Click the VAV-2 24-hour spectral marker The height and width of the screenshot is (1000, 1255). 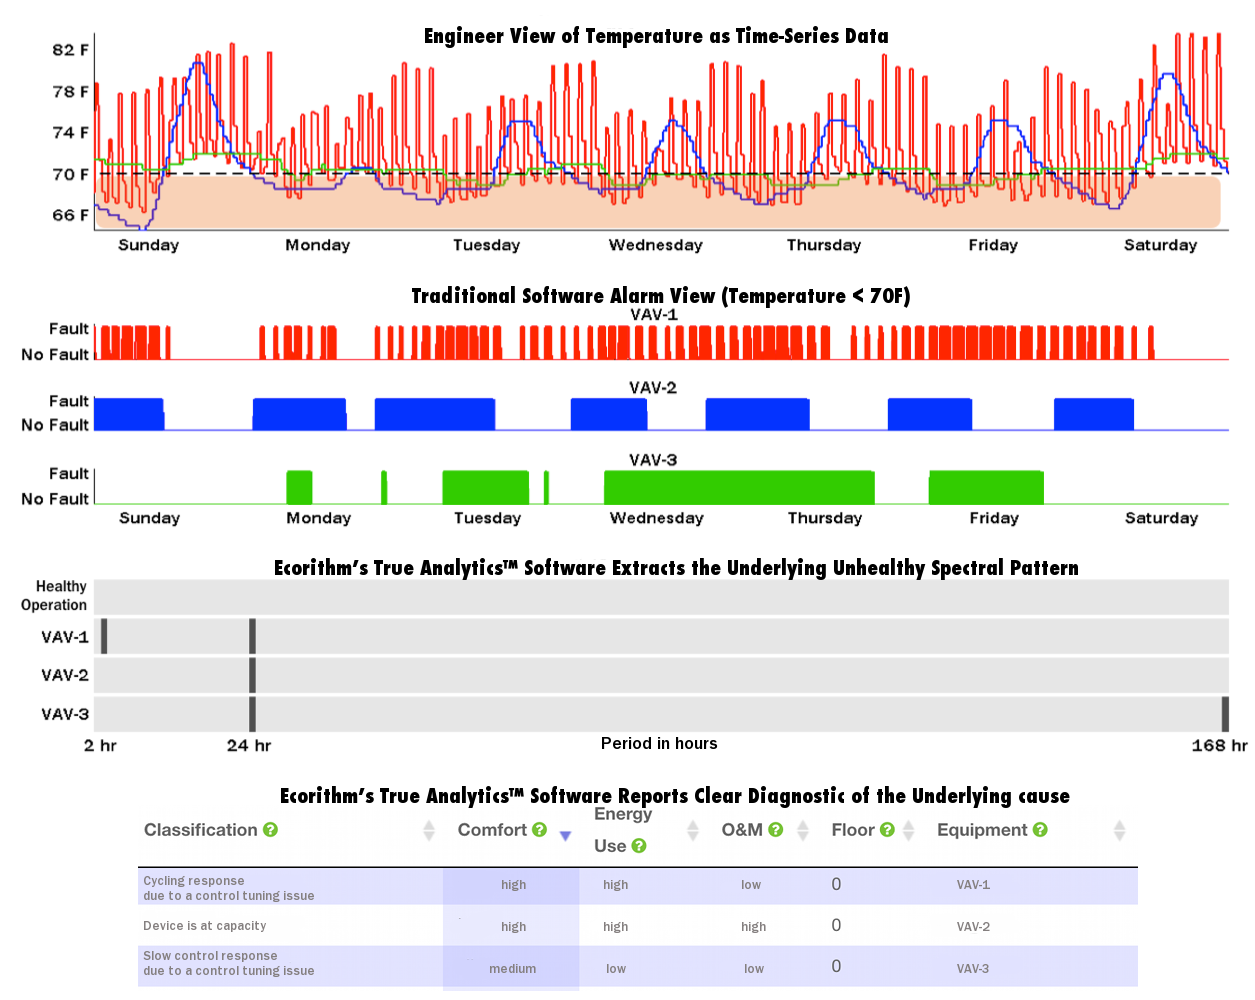(x=252, y=675)
